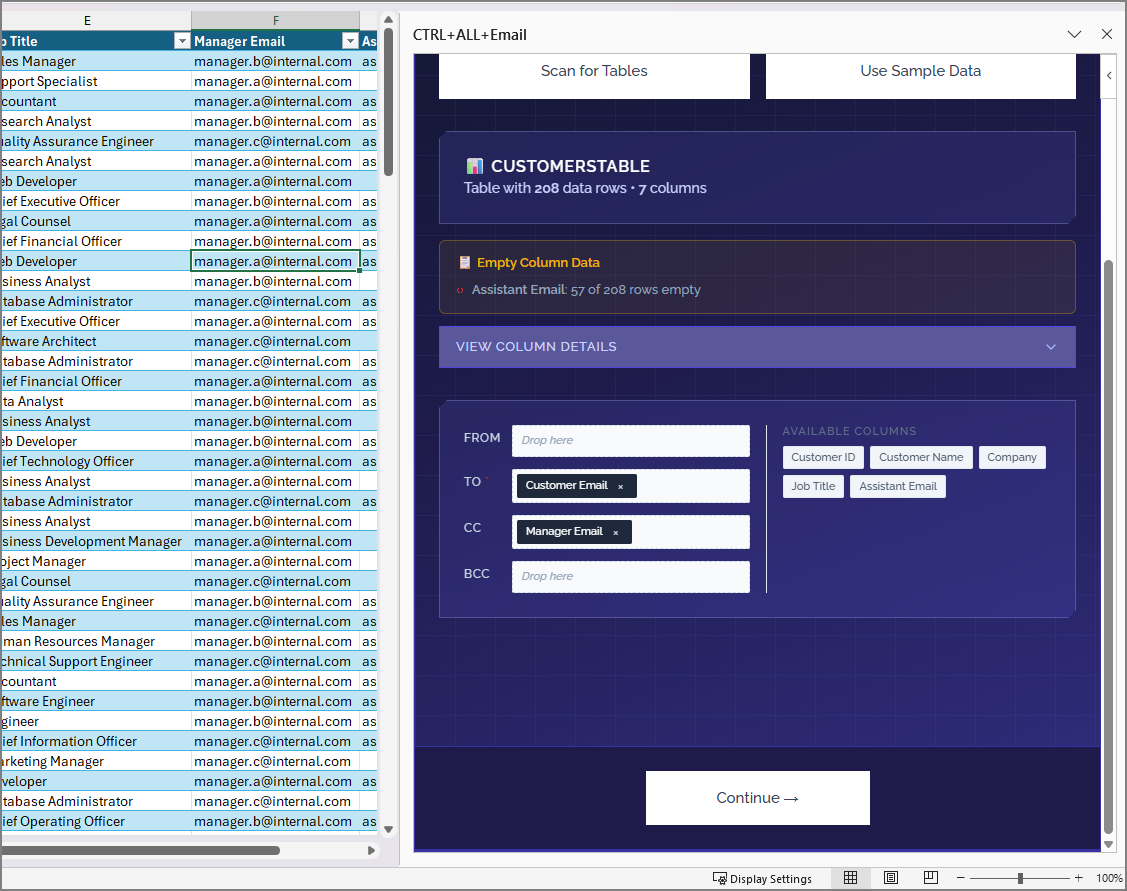This screenshot has height=891, width=1127.
Task: Select Use Sample Data
Action: point(920,71)
